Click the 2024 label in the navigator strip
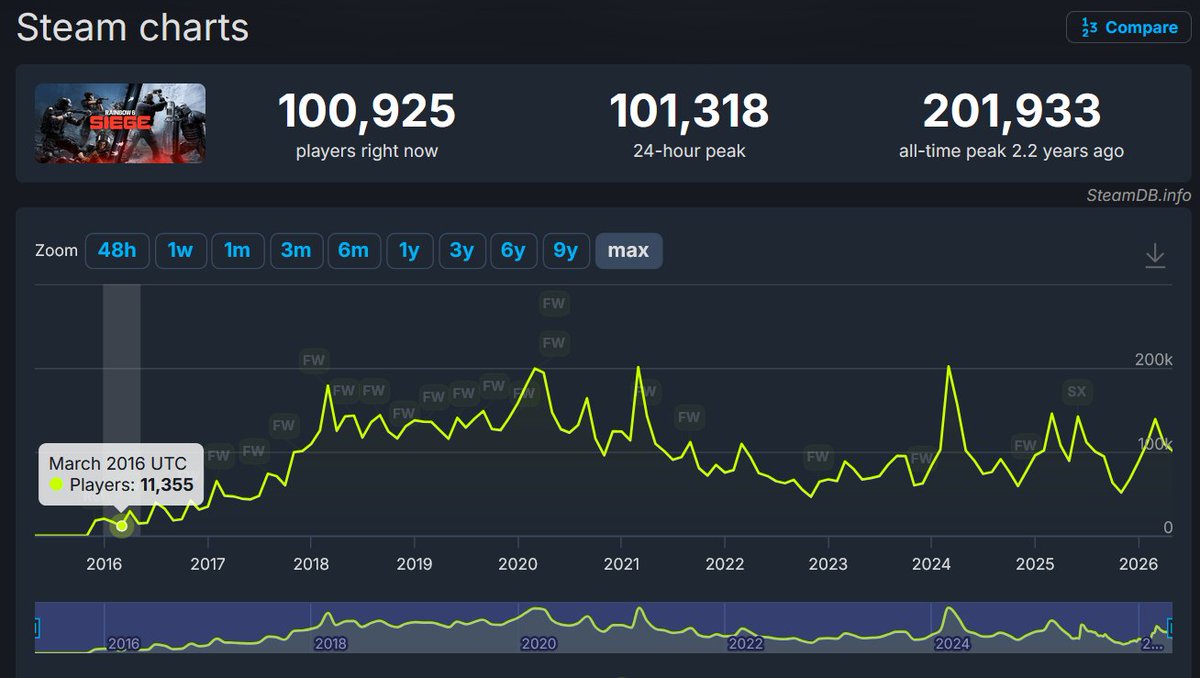 [952, 644]
